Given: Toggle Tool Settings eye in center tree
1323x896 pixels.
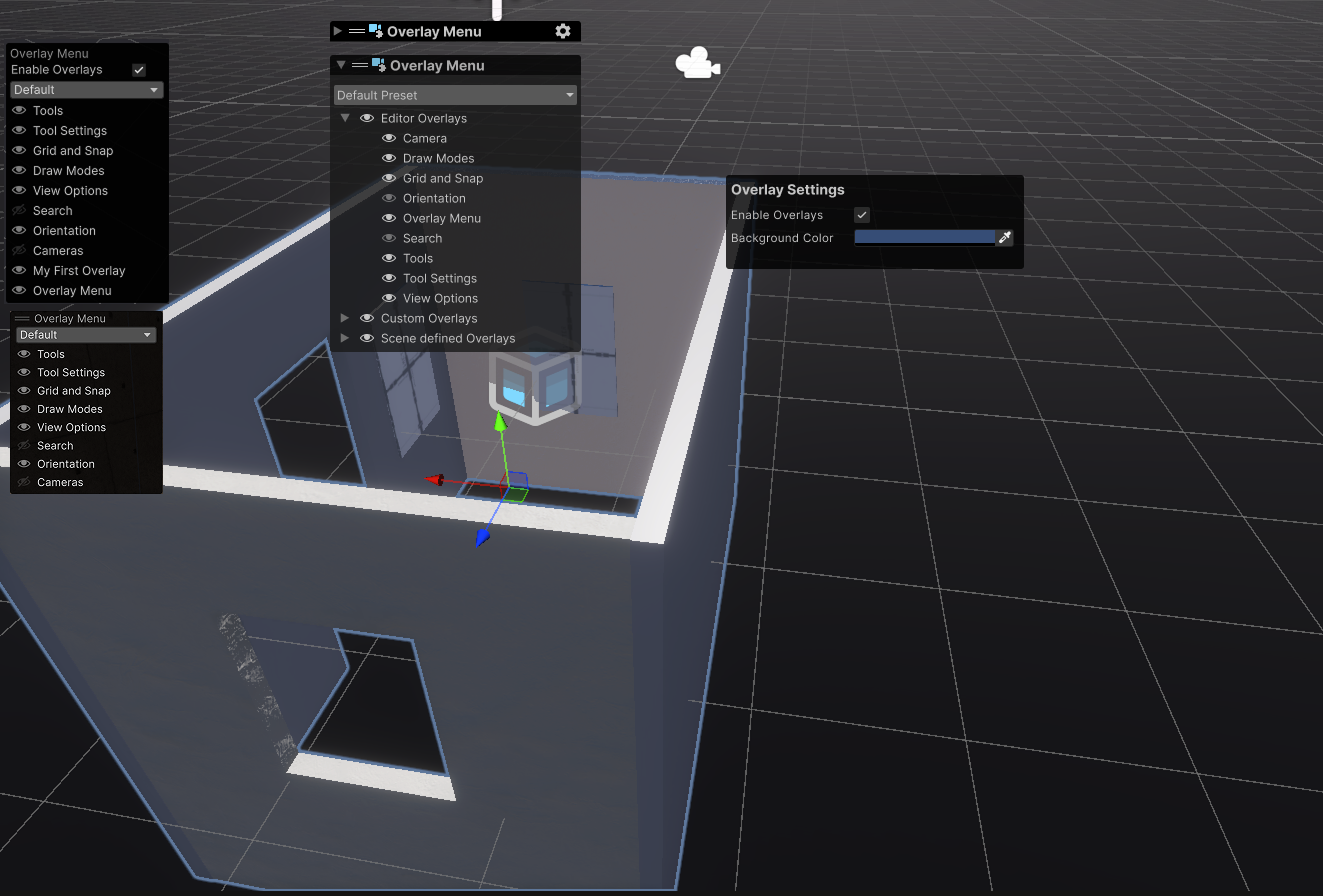Looking at the screenshot, I should click(389, 279).
